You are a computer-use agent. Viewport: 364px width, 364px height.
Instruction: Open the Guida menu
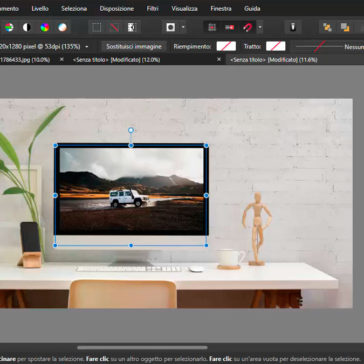(x=252, y=9)
